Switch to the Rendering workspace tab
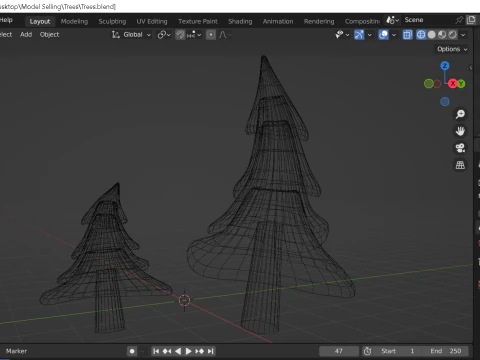Viewport: 480px width, 360px height. click(319, 21)
